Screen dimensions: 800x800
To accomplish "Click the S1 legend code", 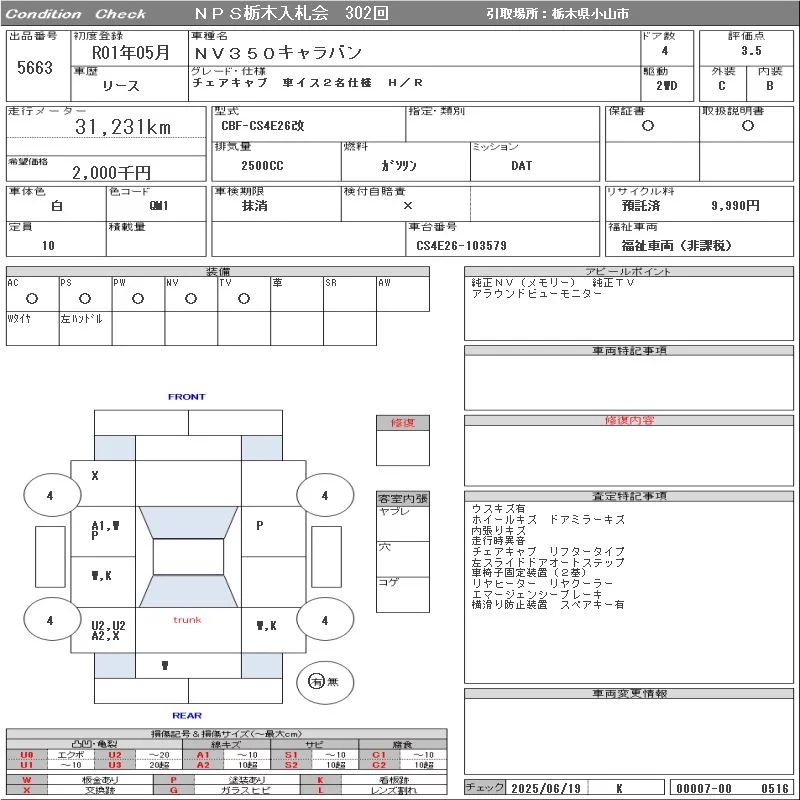I will (x=291, y=755).
